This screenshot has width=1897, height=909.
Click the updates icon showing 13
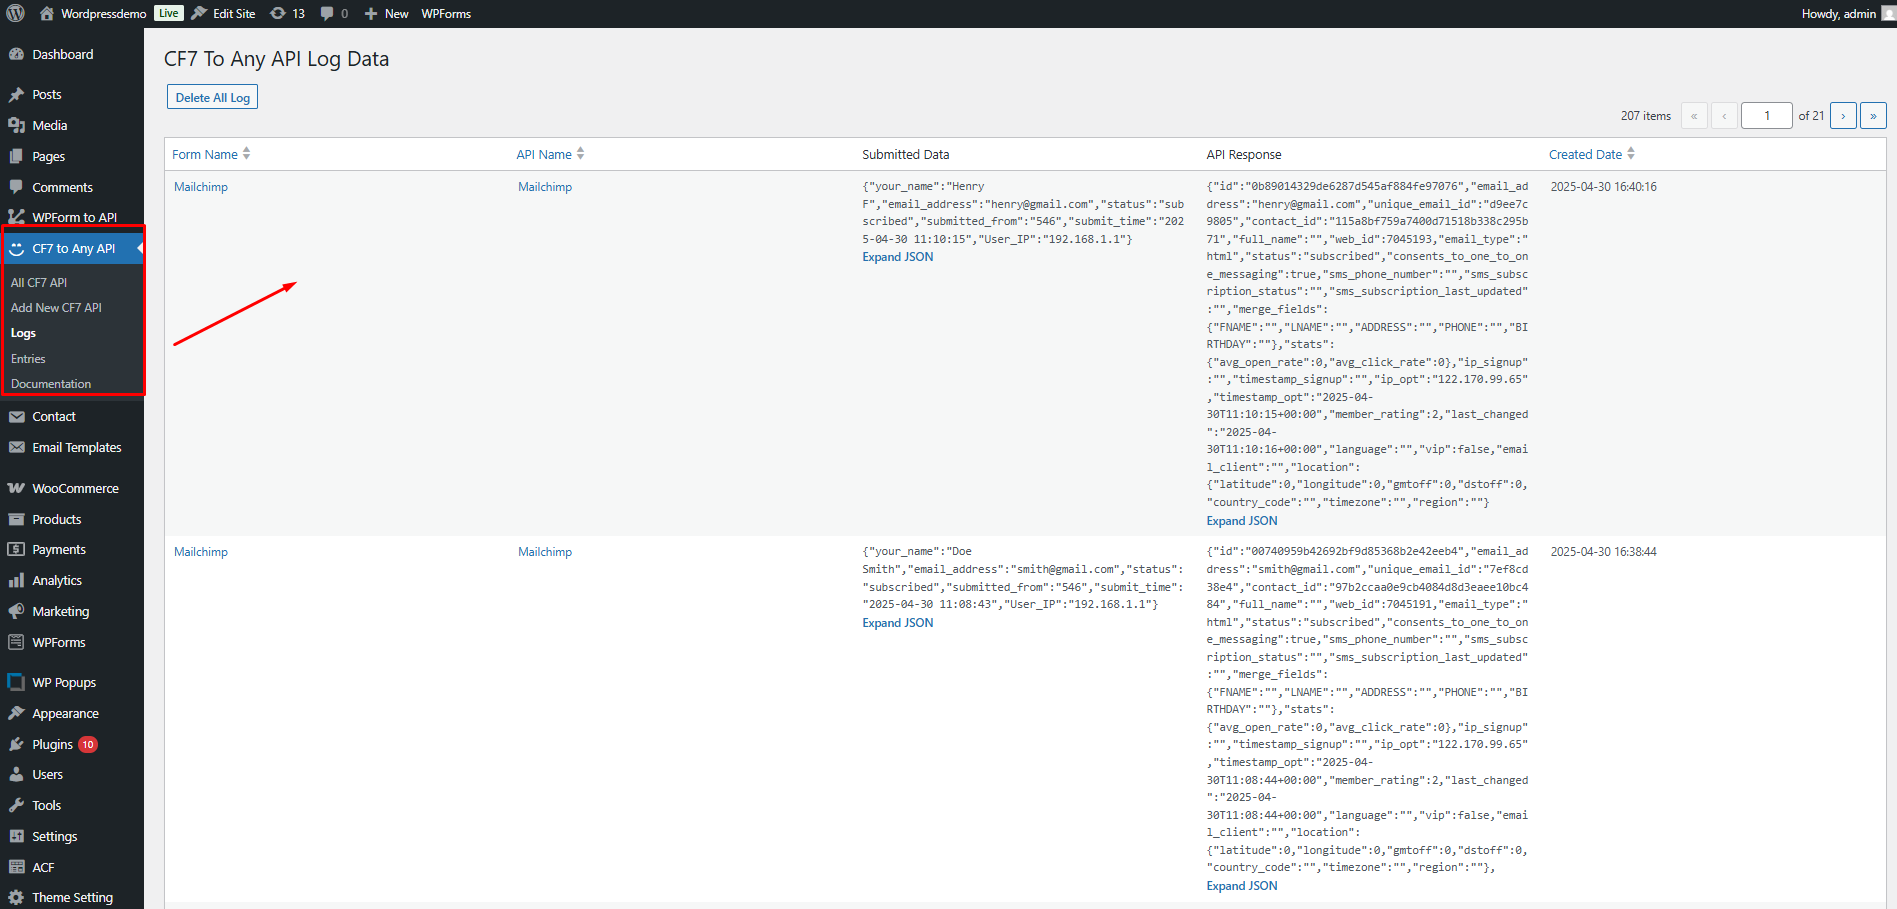pyautogui.click(x=278, y=13)
